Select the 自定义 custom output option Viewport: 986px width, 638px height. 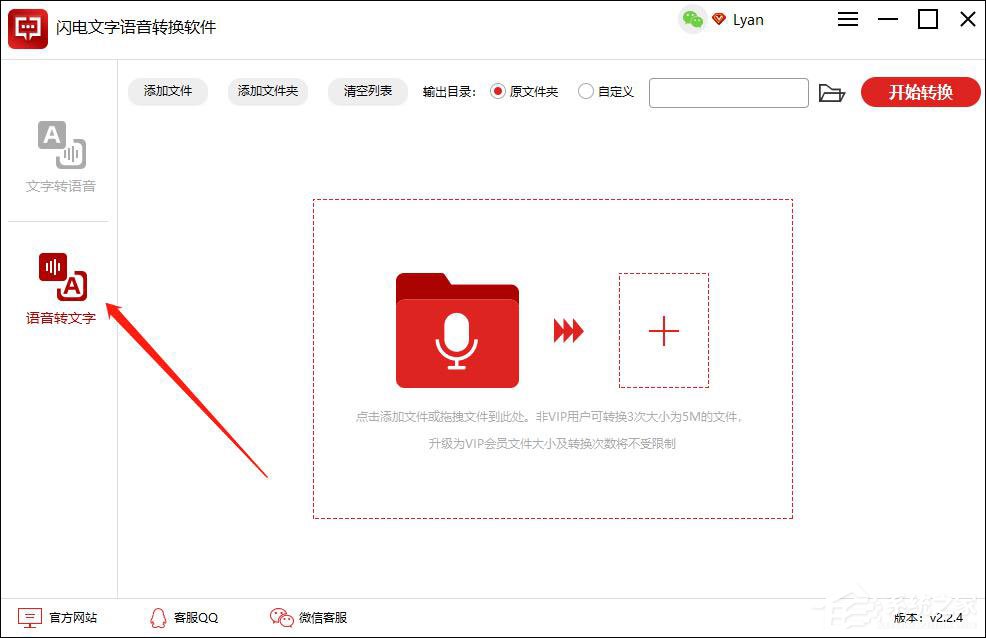pos(586,91)
